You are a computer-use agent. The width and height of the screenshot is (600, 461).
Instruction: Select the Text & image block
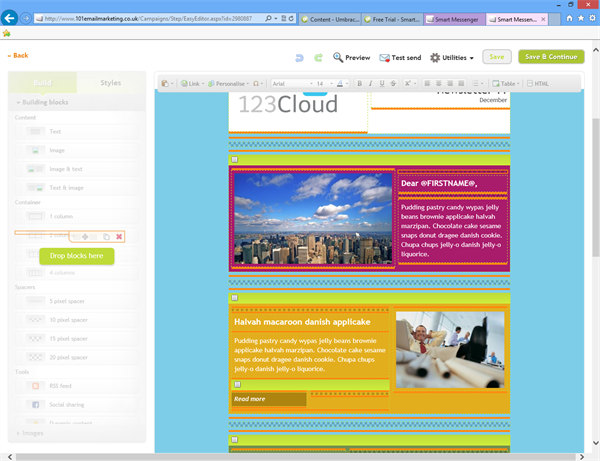click(77, 188)
